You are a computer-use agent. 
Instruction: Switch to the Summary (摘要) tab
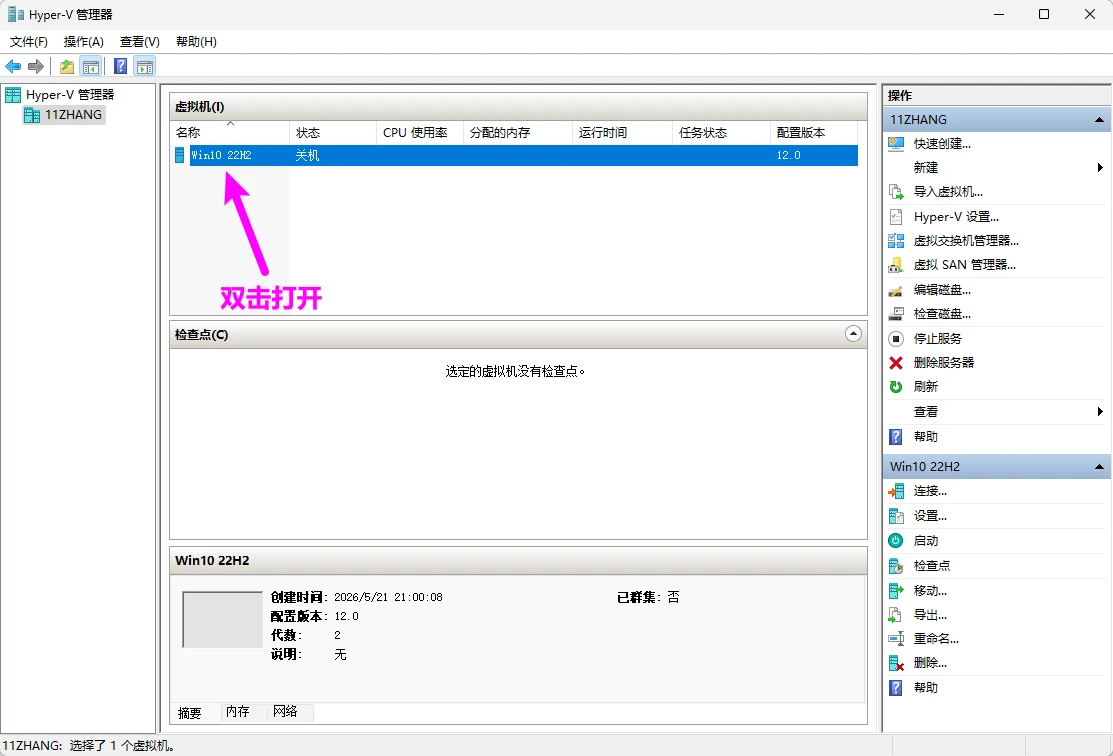point(190,713)
